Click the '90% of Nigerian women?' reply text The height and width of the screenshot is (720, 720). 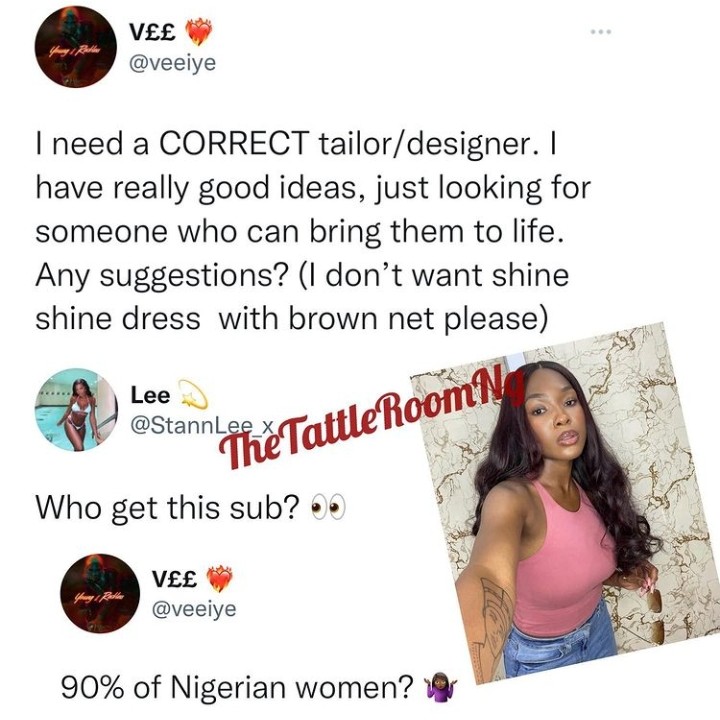click(x=238, y=687)
